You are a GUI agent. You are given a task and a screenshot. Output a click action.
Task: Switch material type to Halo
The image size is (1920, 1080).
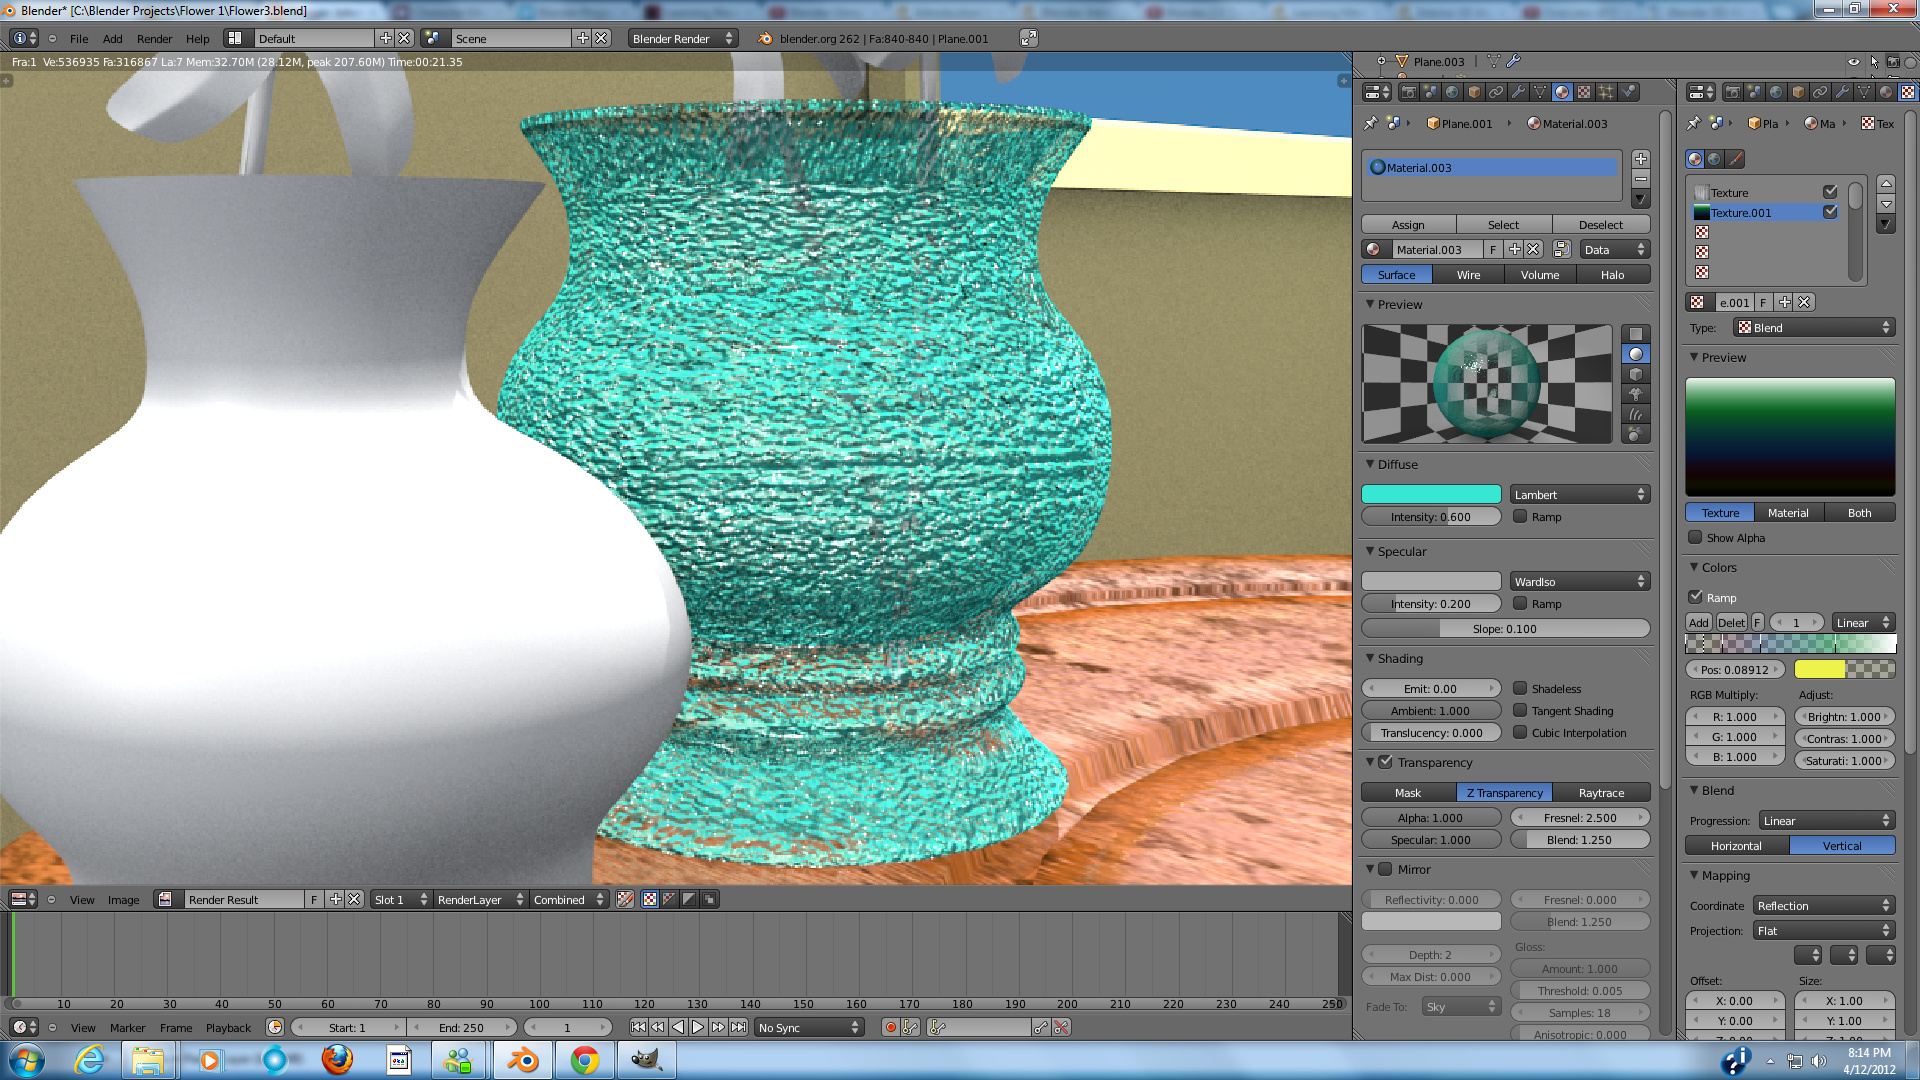[1613, 274]
